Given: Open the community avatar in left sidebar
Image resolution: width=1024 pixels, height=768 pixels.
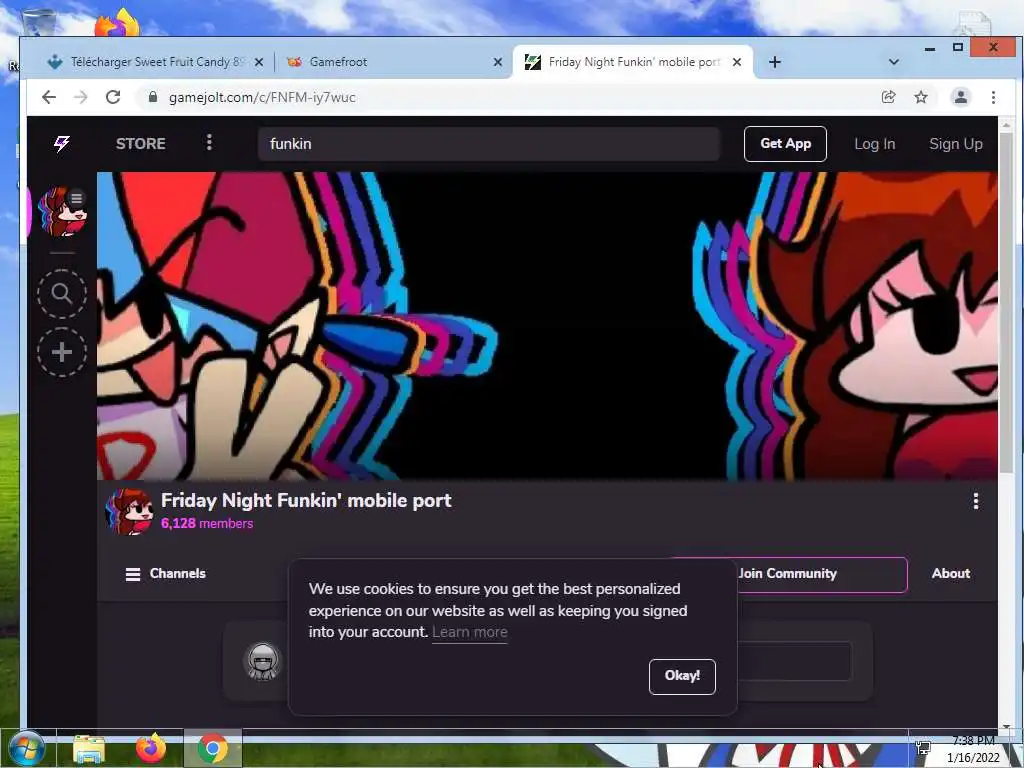Looking at the screenshot, I should 62,212.
